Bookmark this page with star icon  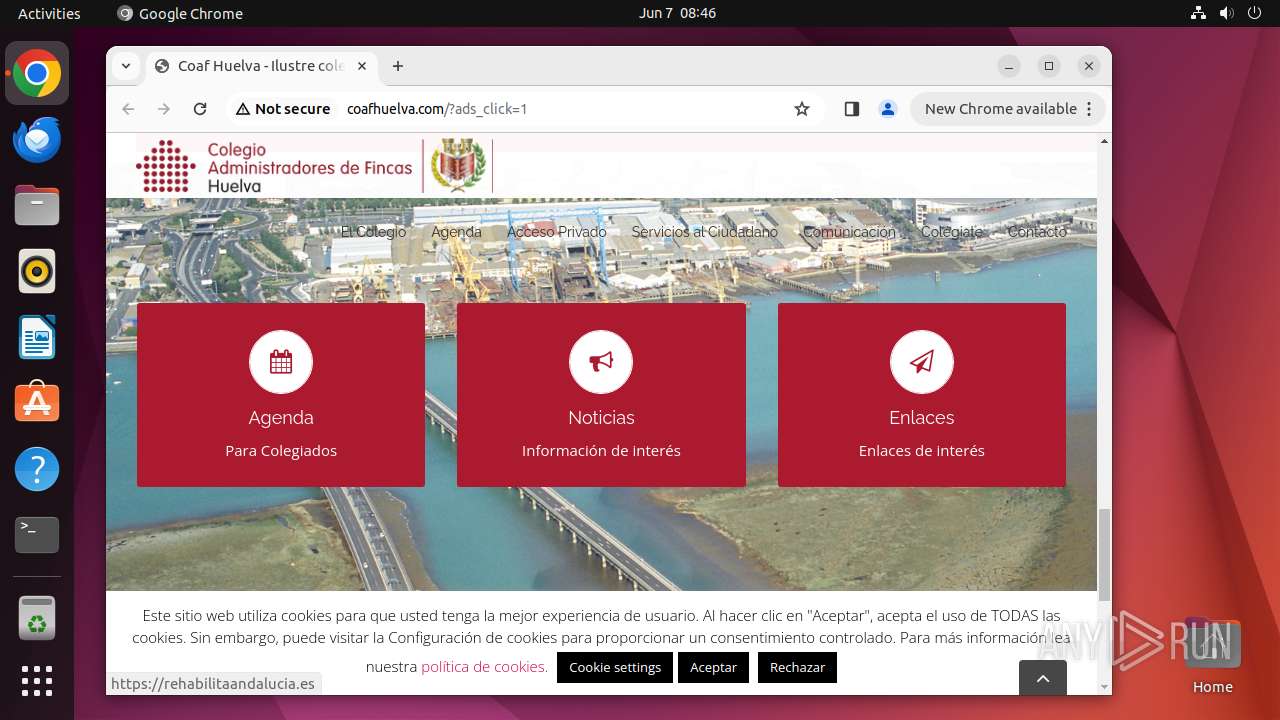click(802, 109)
